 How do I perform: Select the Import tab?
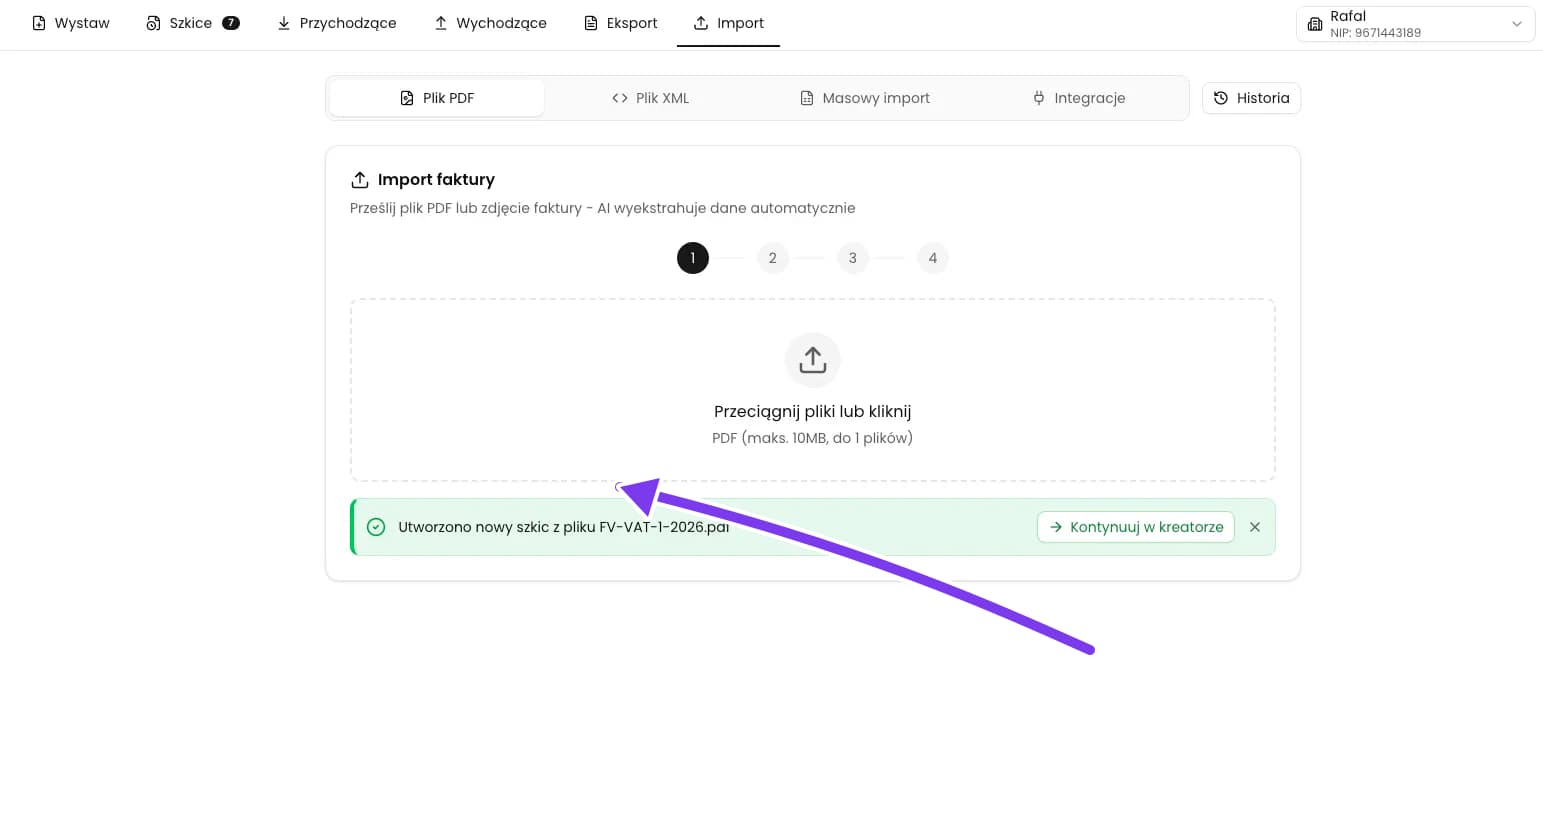click(728, 23)
